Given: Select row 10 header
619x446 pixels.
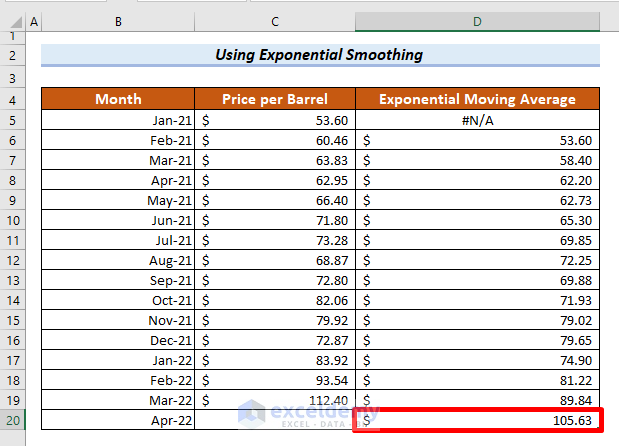Looking at the screenshot, I should (x=13, y=220).
